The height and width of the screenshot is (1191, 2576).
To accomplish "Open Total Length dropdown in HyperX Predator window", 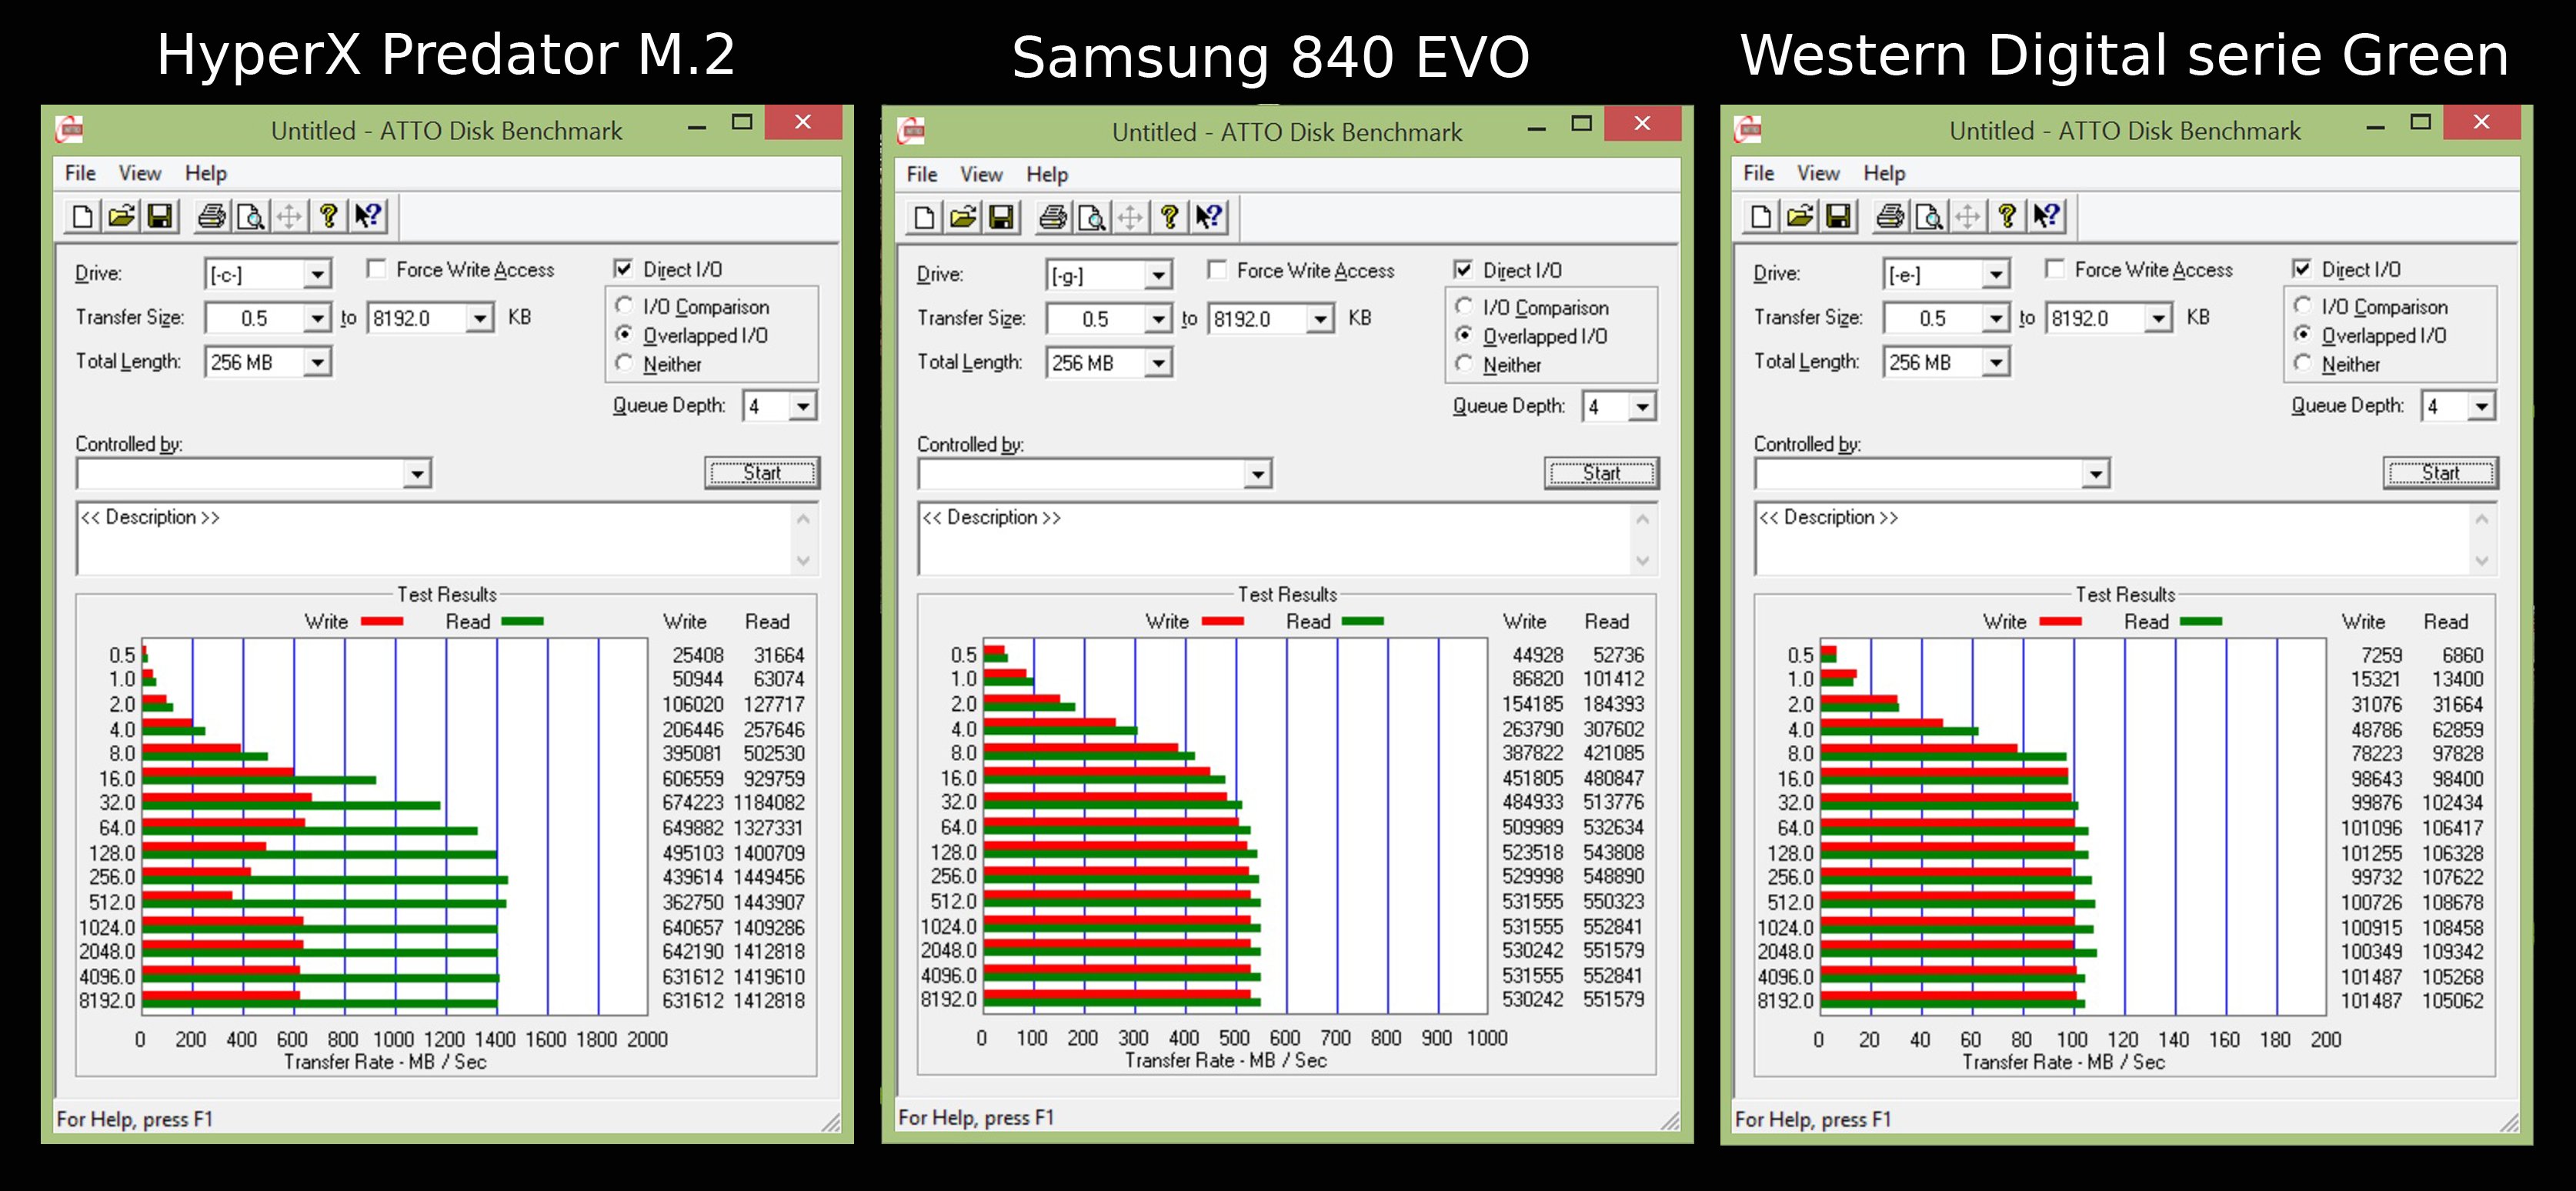I will 317,362.
